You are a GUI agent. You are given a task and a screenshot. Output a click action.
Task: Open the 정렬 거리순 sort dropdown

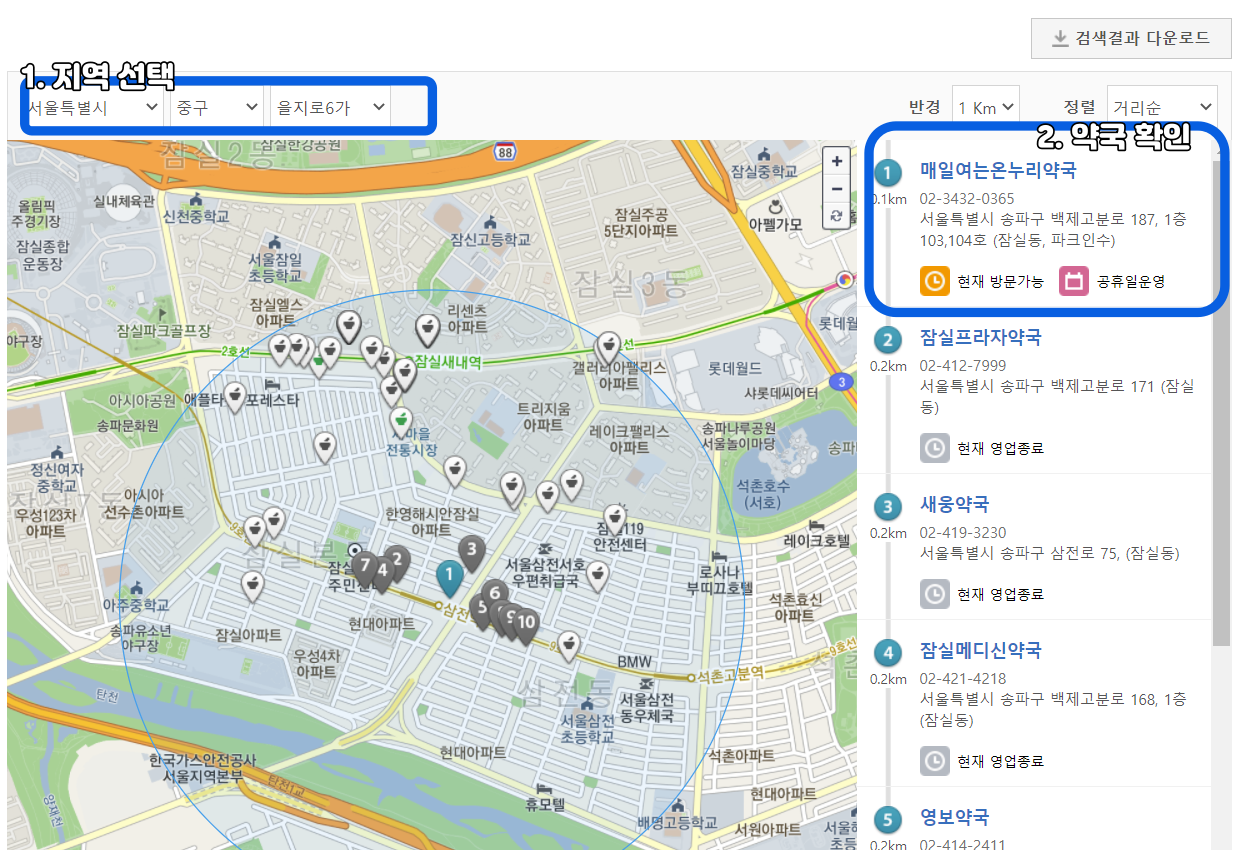[x=1162, y=106]
